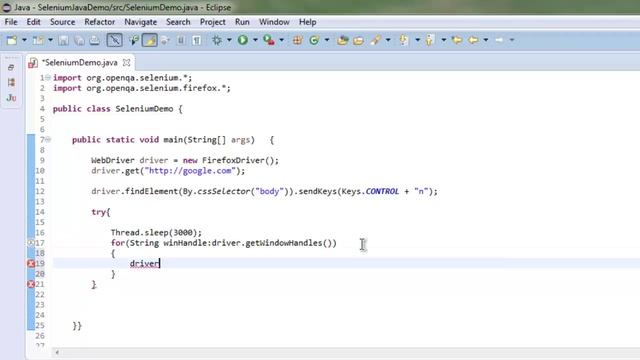640x360 pixels.
Task: Open the Project menu
Action: pyautogui.click(x=212, y=22)
